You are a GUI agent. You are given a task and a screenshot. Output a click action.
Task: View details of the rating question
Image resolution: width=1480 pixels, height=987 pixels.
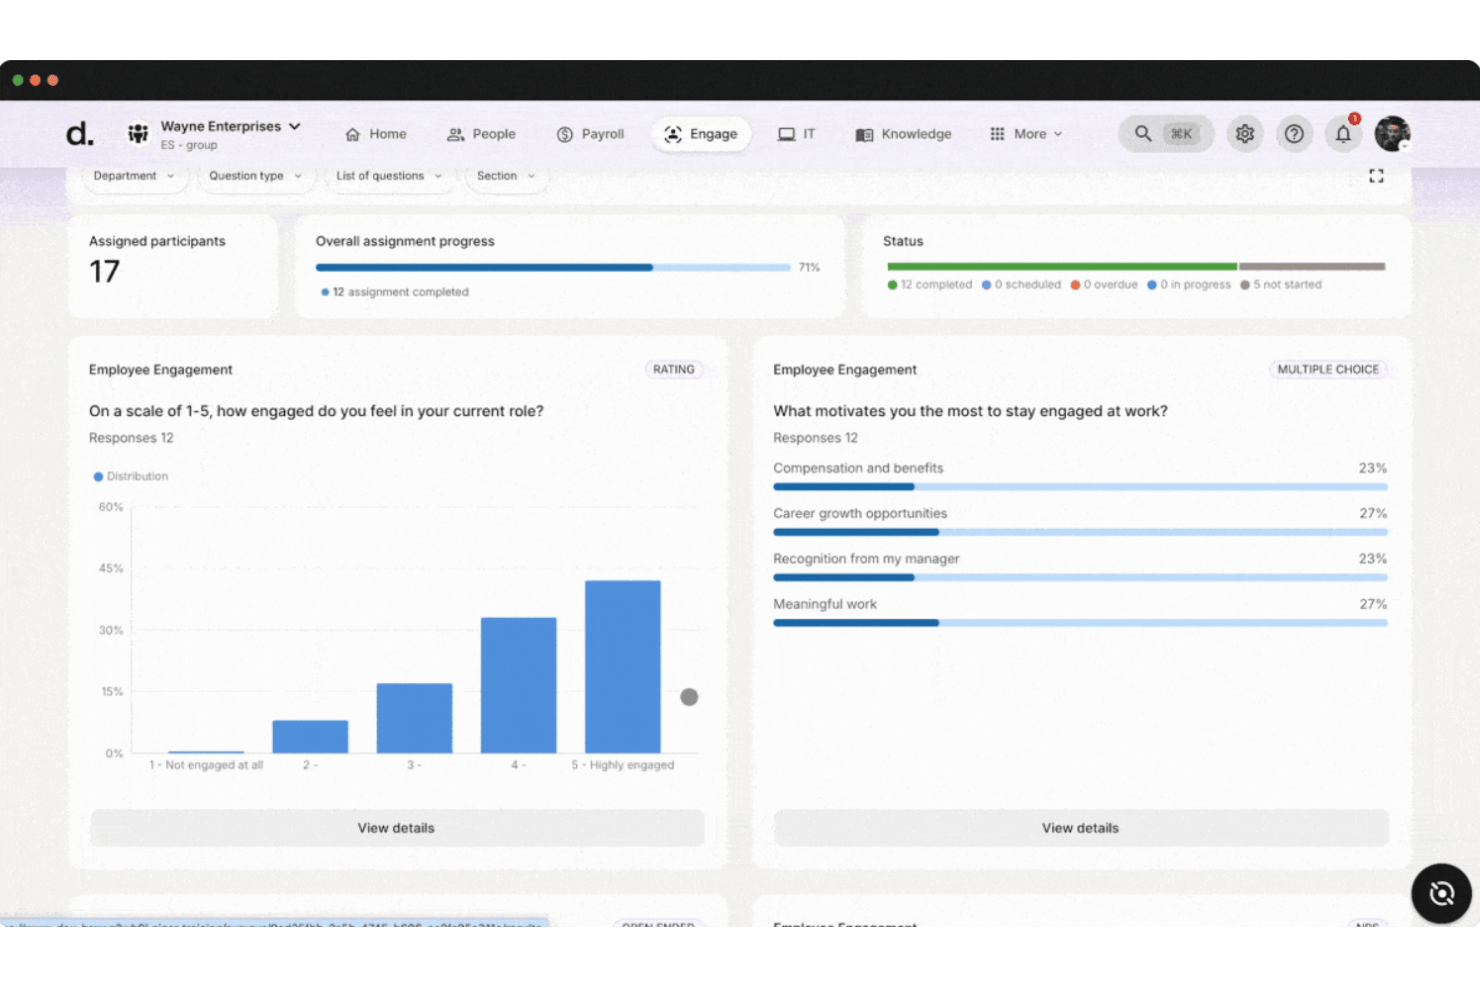pyautogui.click(x=397, y=828)
